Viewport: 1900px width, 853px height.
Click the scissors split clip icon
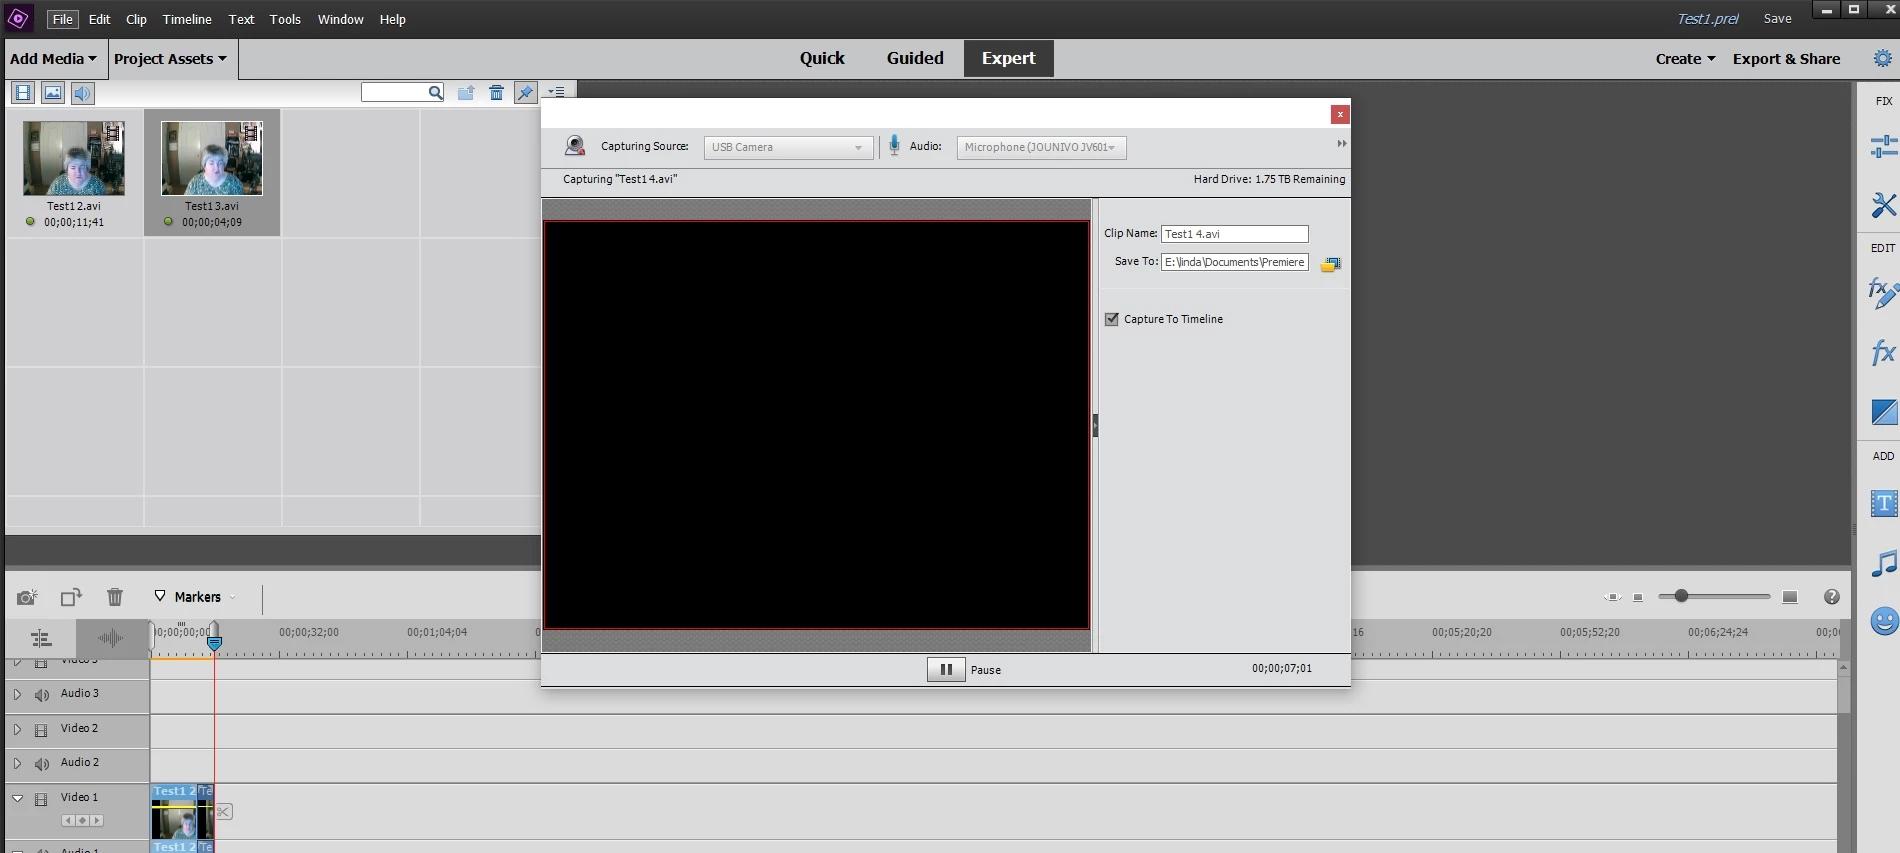224,811
